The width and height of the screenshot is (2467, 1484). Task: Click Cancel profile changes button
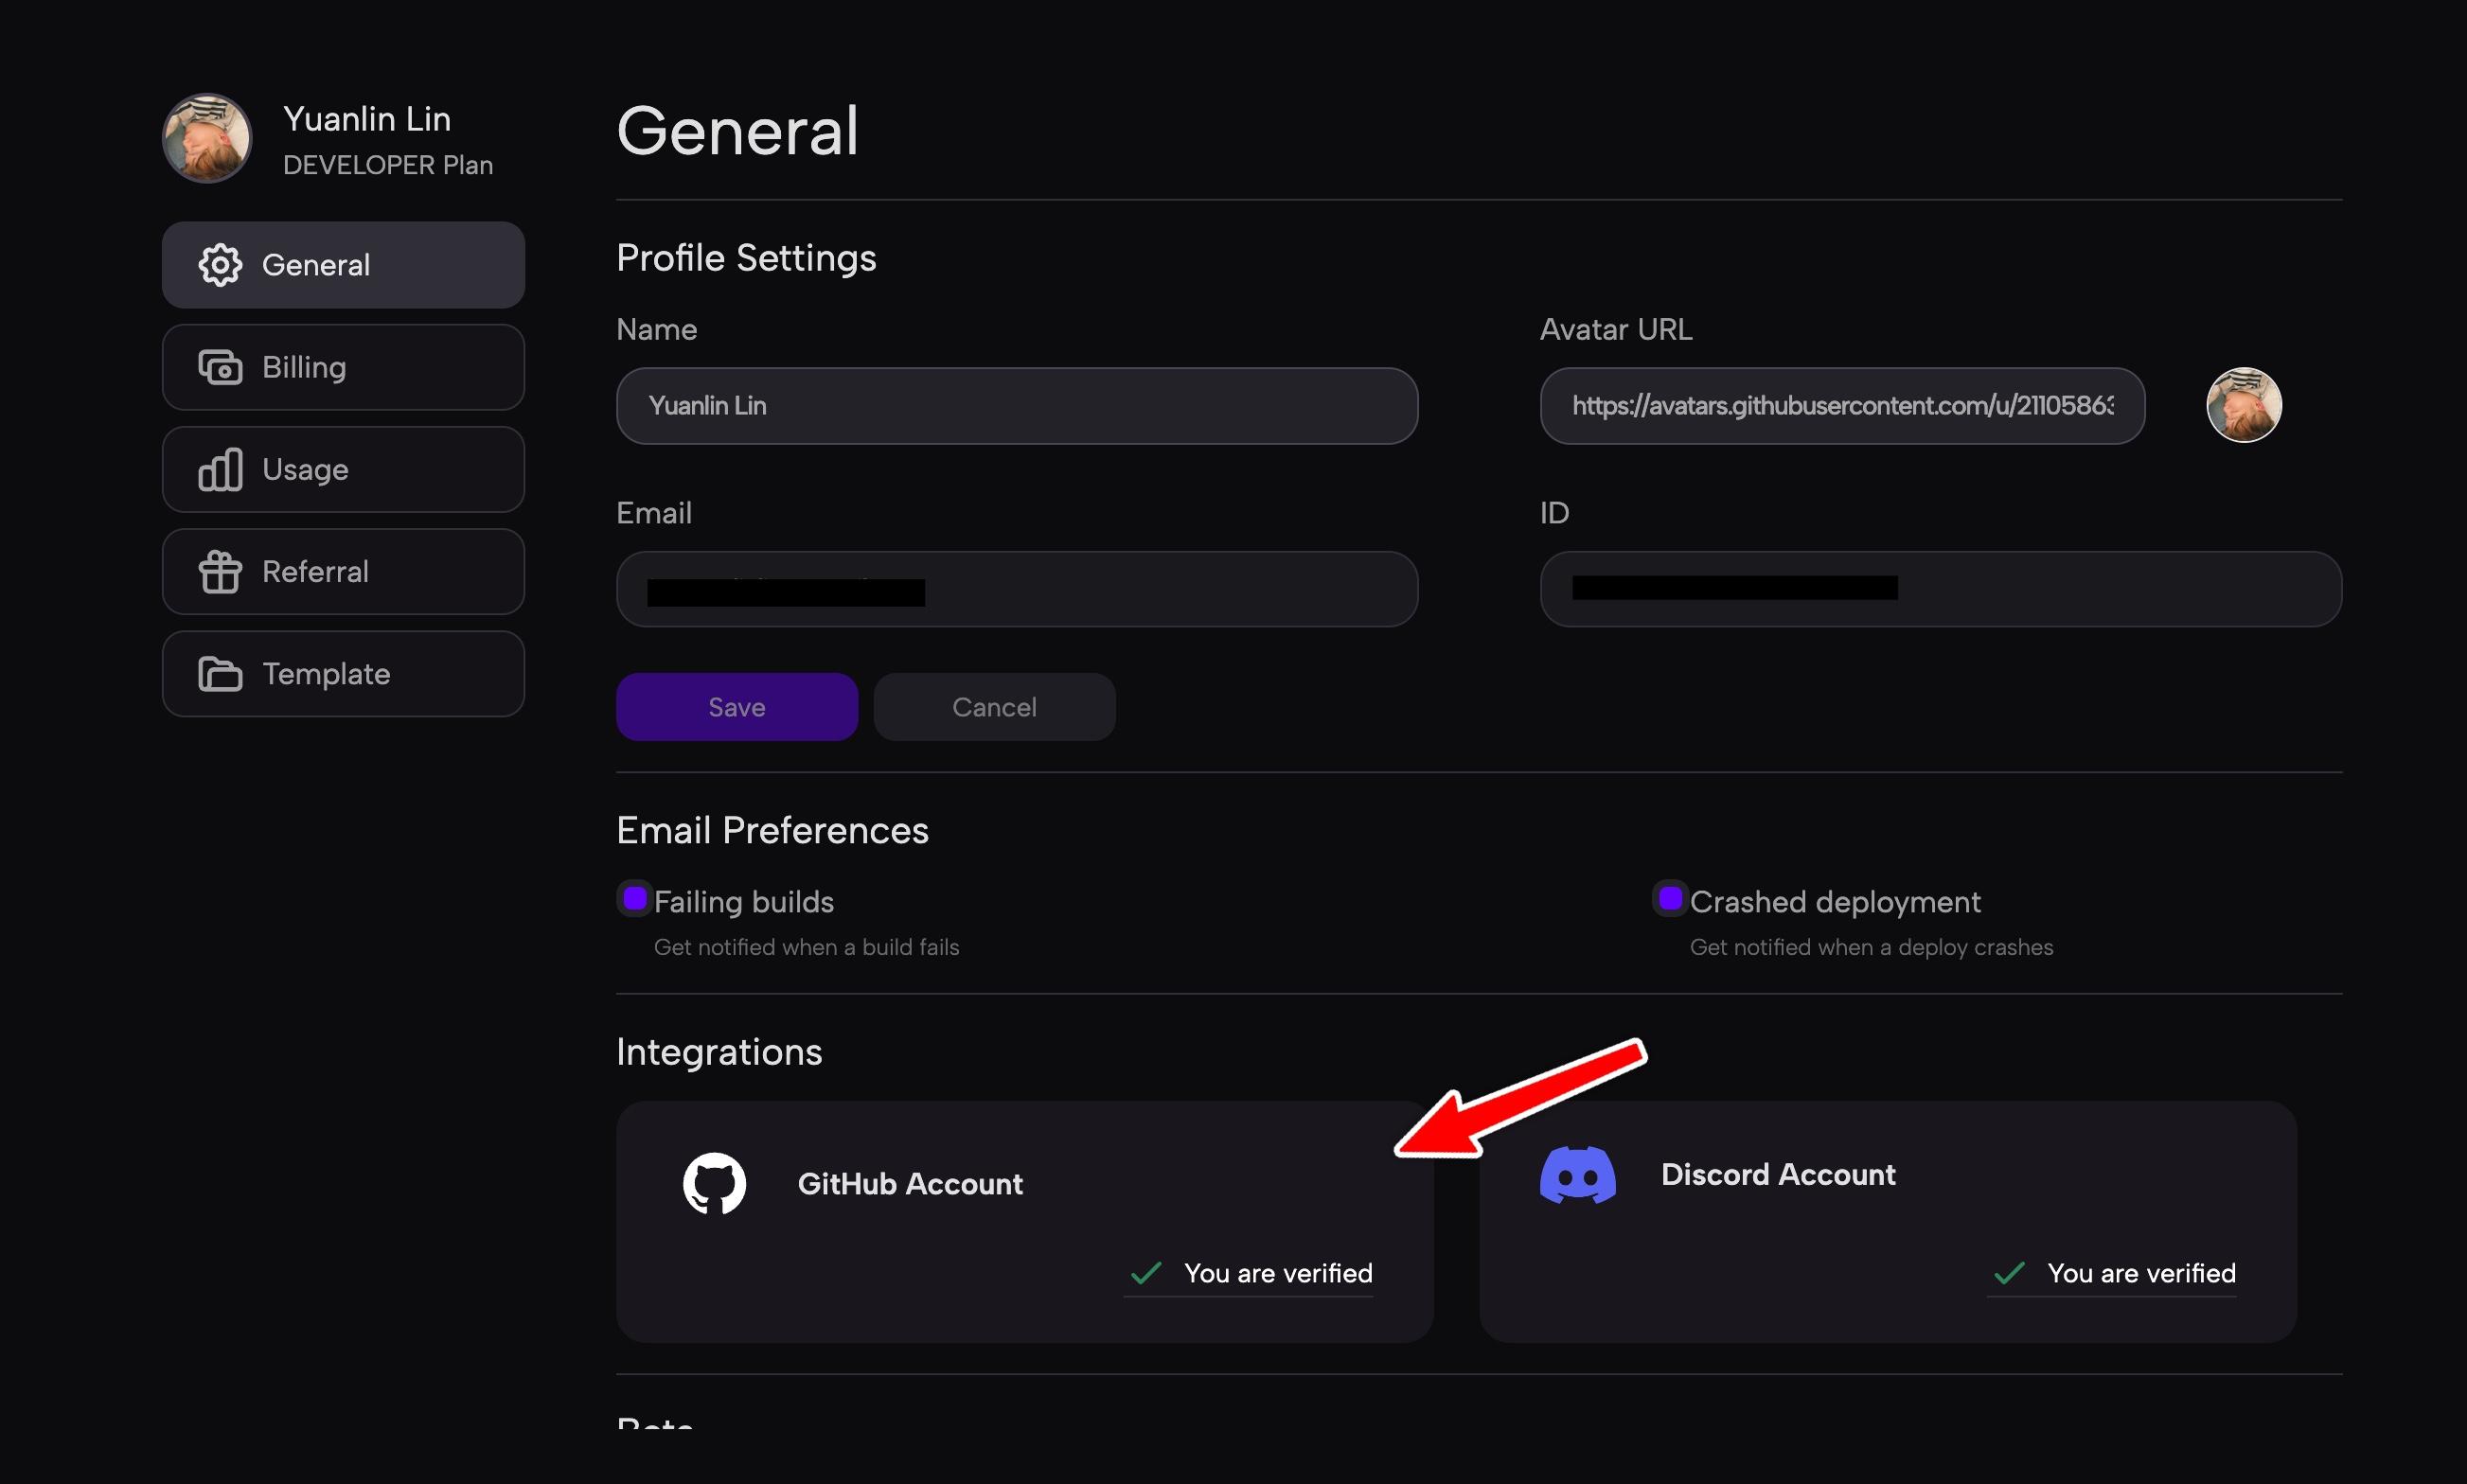click(994, 705)
